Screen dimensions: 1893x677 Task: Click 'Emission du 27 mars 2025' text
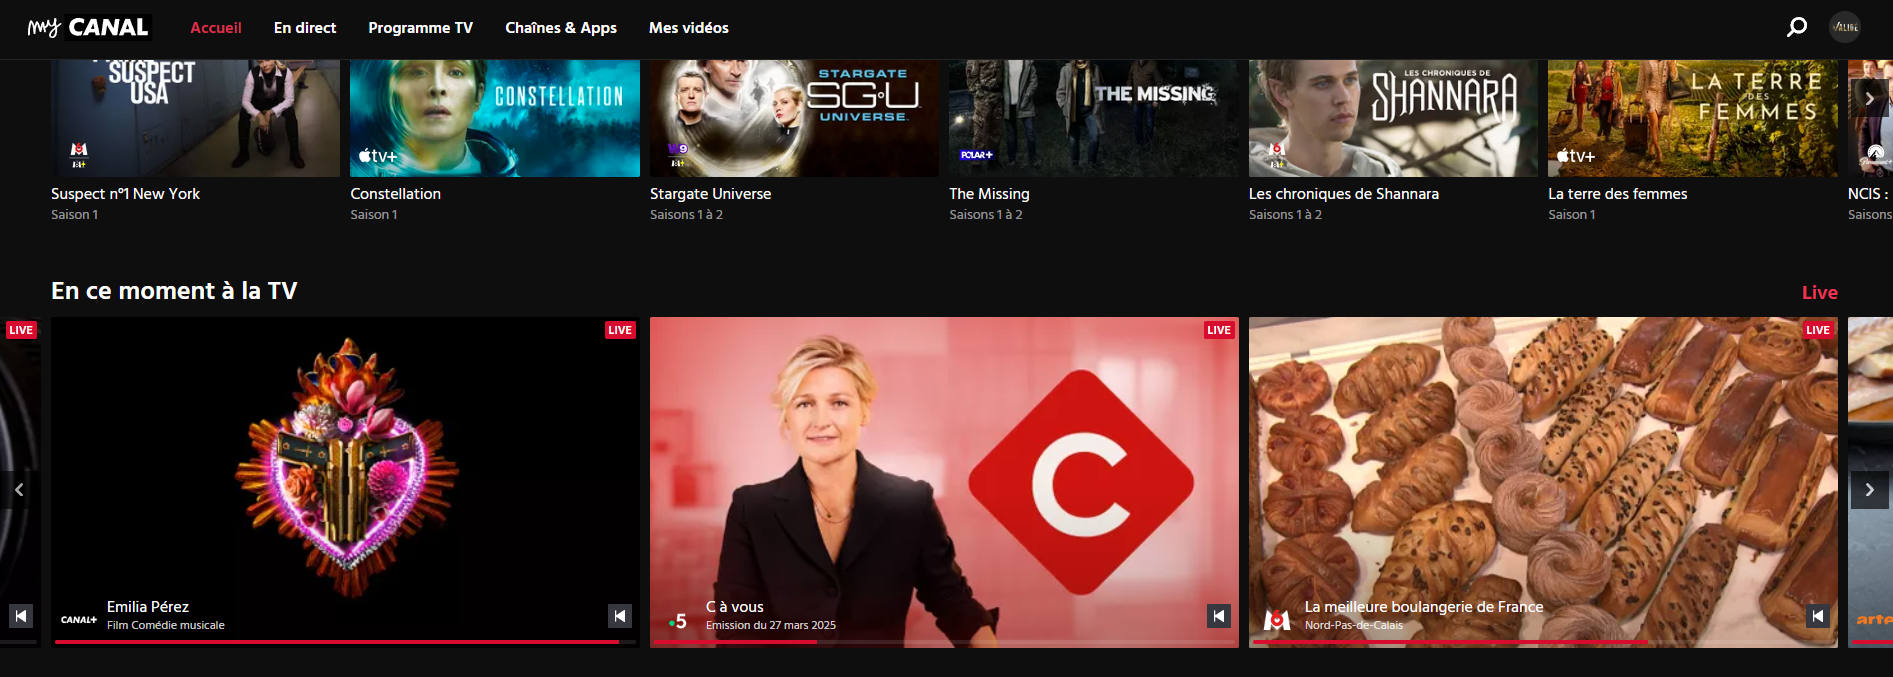[x=771, y=625]
